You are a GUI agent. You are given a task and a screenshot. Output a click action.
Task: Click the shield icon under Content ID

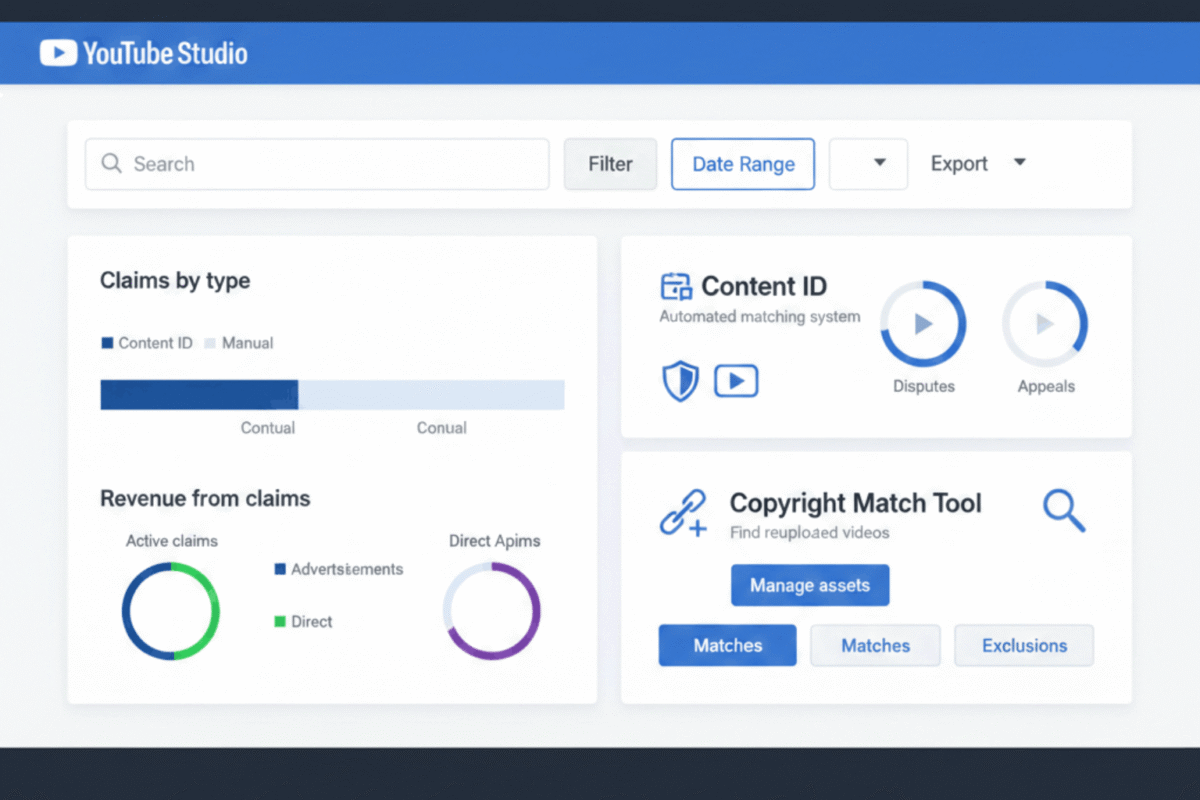pos(680,381)
